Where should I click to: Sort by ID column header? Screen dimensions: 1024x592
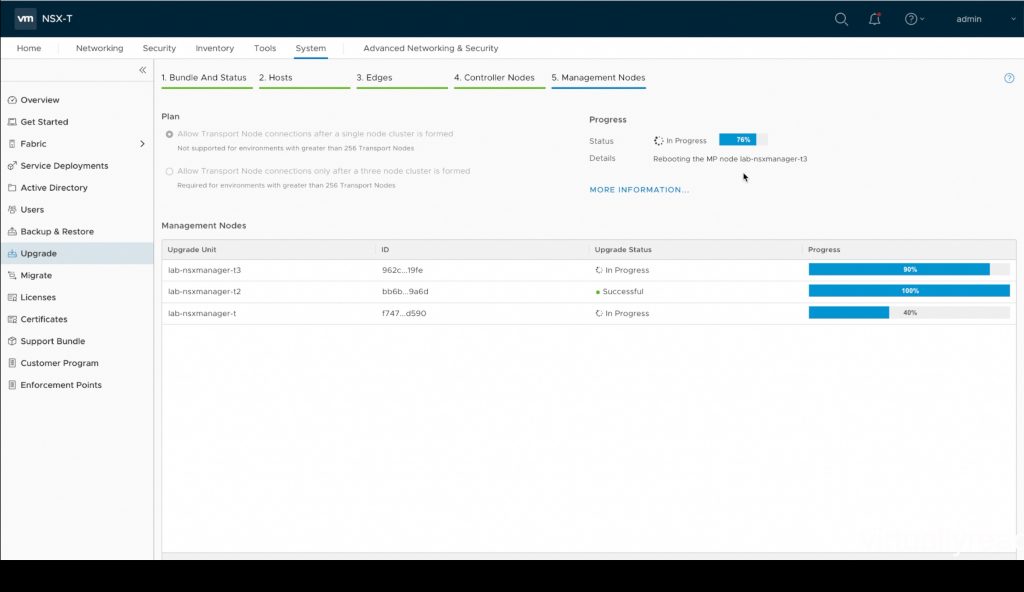pos(385,250)
